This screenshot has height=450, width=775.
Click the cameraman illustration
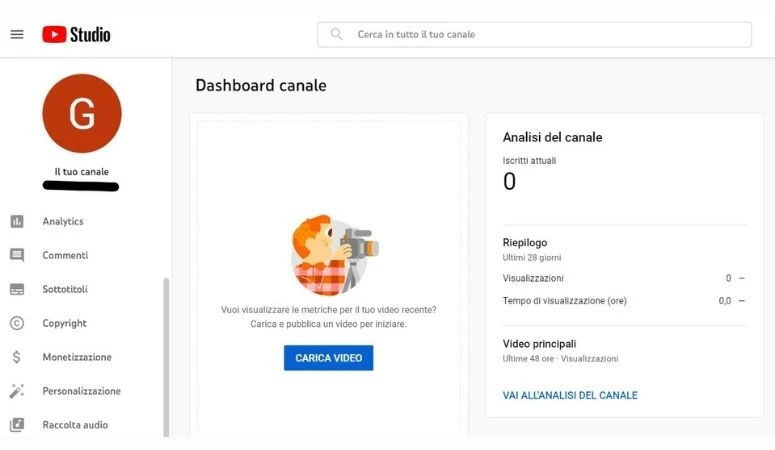pos(335,255)
